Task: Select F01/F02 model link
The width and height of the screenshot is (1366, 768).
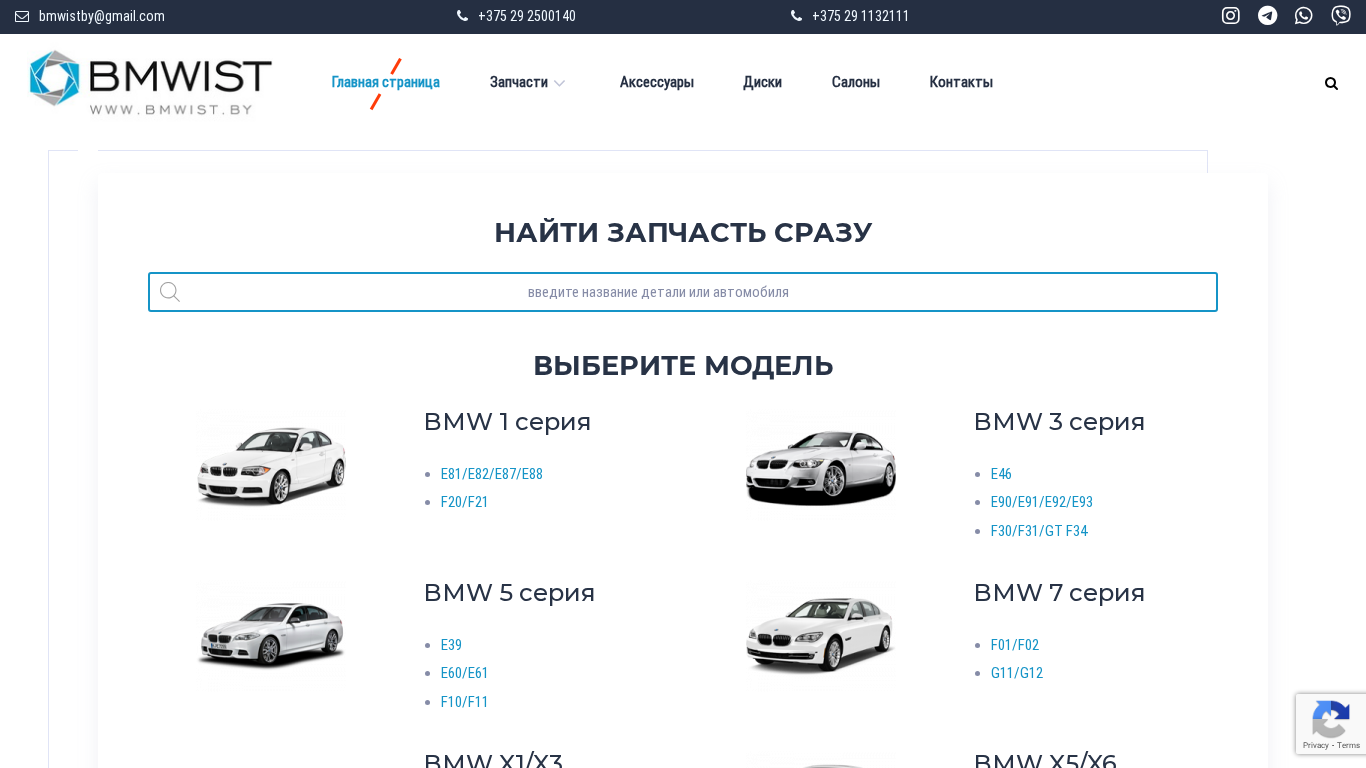Action: pos(1015,645)
